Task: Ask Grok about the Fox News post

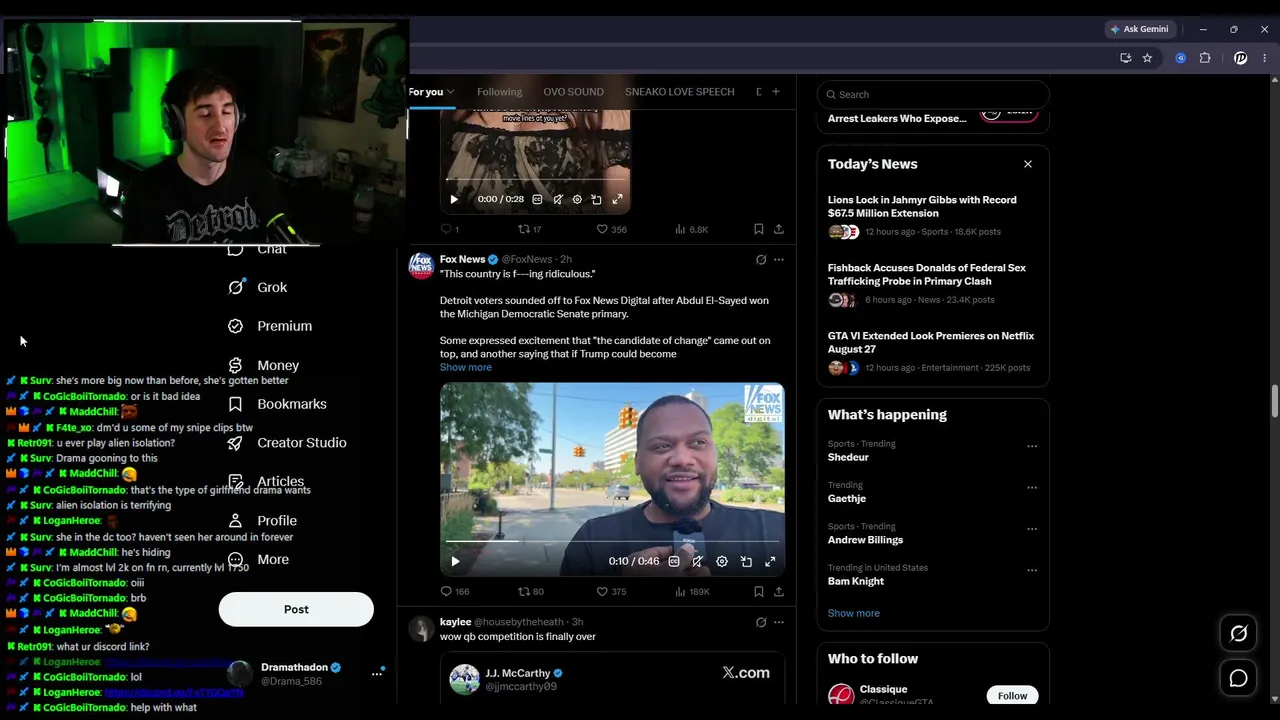Action: pyautogui.click(x=761, y=260)
